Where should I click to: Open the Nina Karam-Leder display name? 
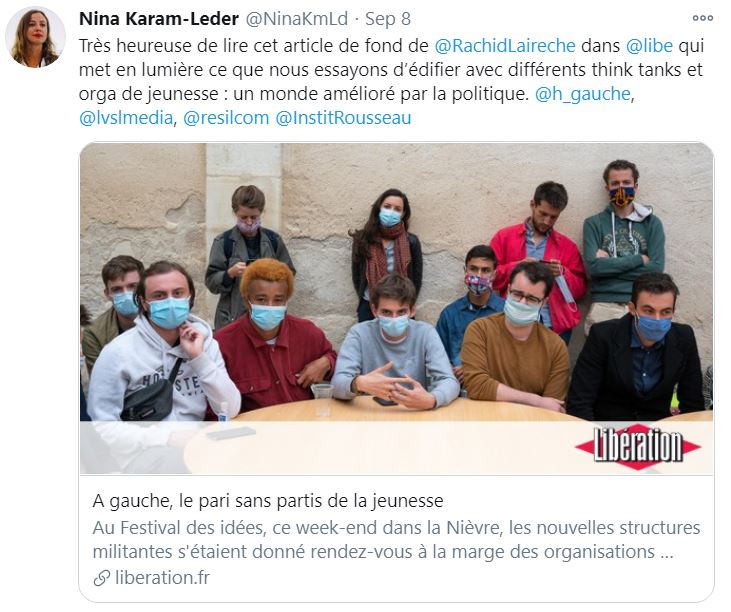pos(159,19)
